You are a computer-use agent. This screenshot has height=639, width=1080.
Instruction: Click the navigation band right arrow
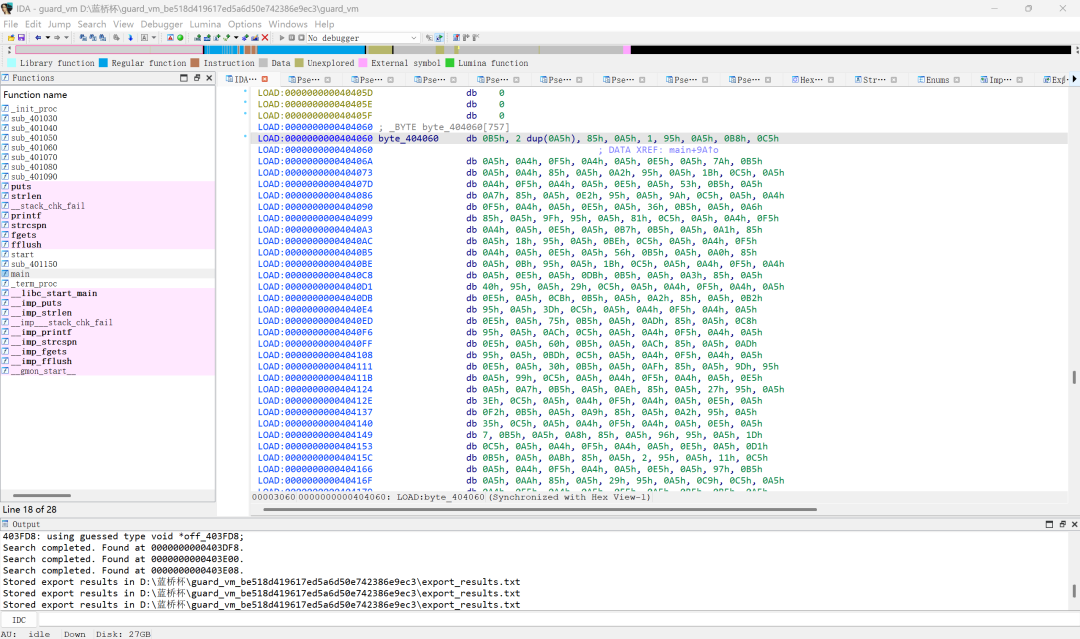pos(1077,50)
